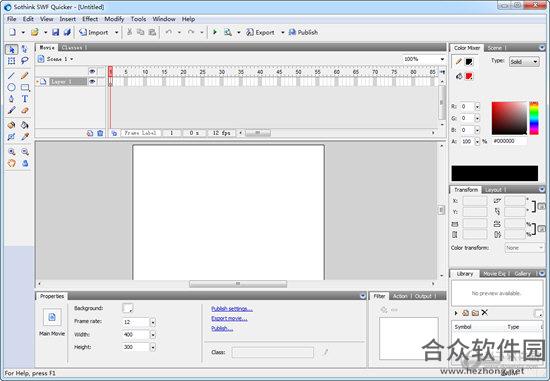Select the arrow Selection tool
The height and width of the screenshot is (381, 550).
tap(12, 49)
